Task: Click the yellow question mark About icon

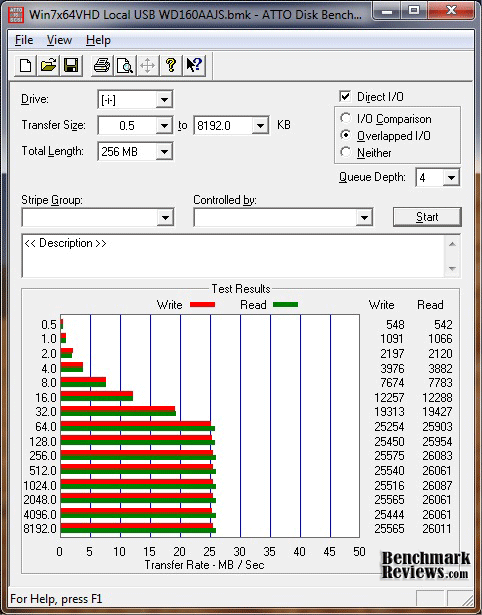Action: [171, 65]
